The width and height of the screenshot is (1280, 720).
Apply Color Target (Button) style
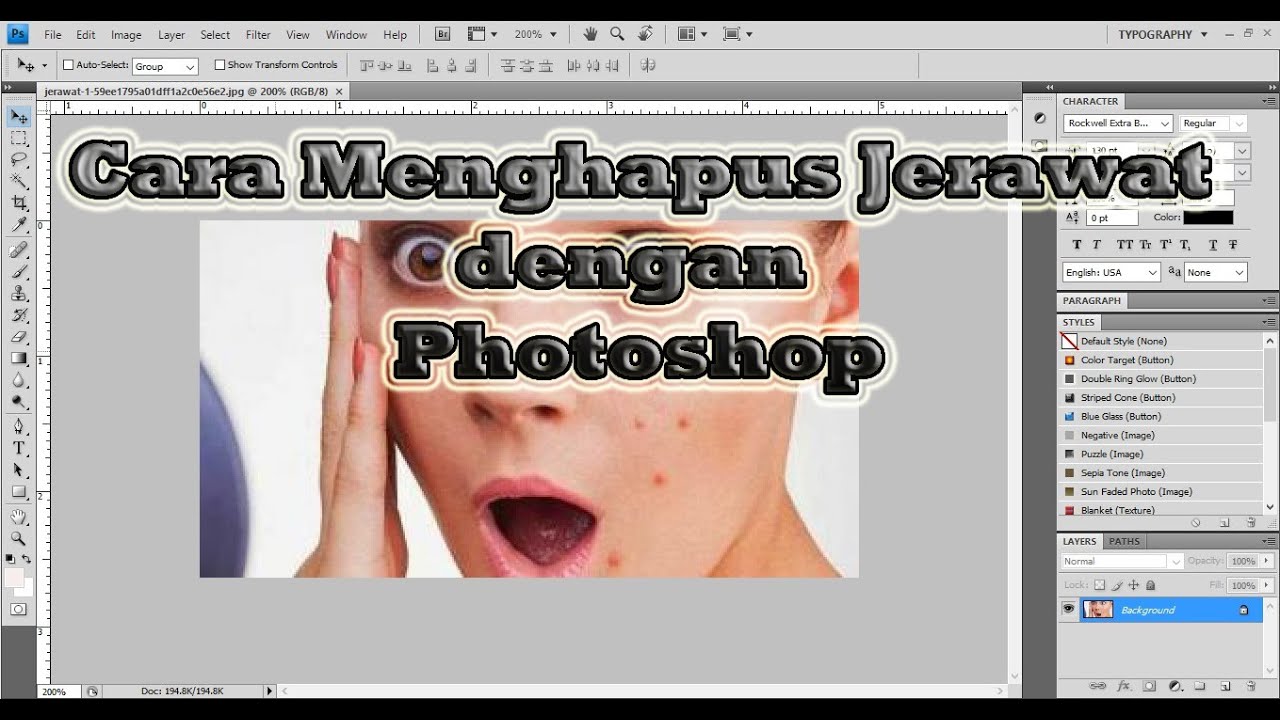coord(1160,360)
